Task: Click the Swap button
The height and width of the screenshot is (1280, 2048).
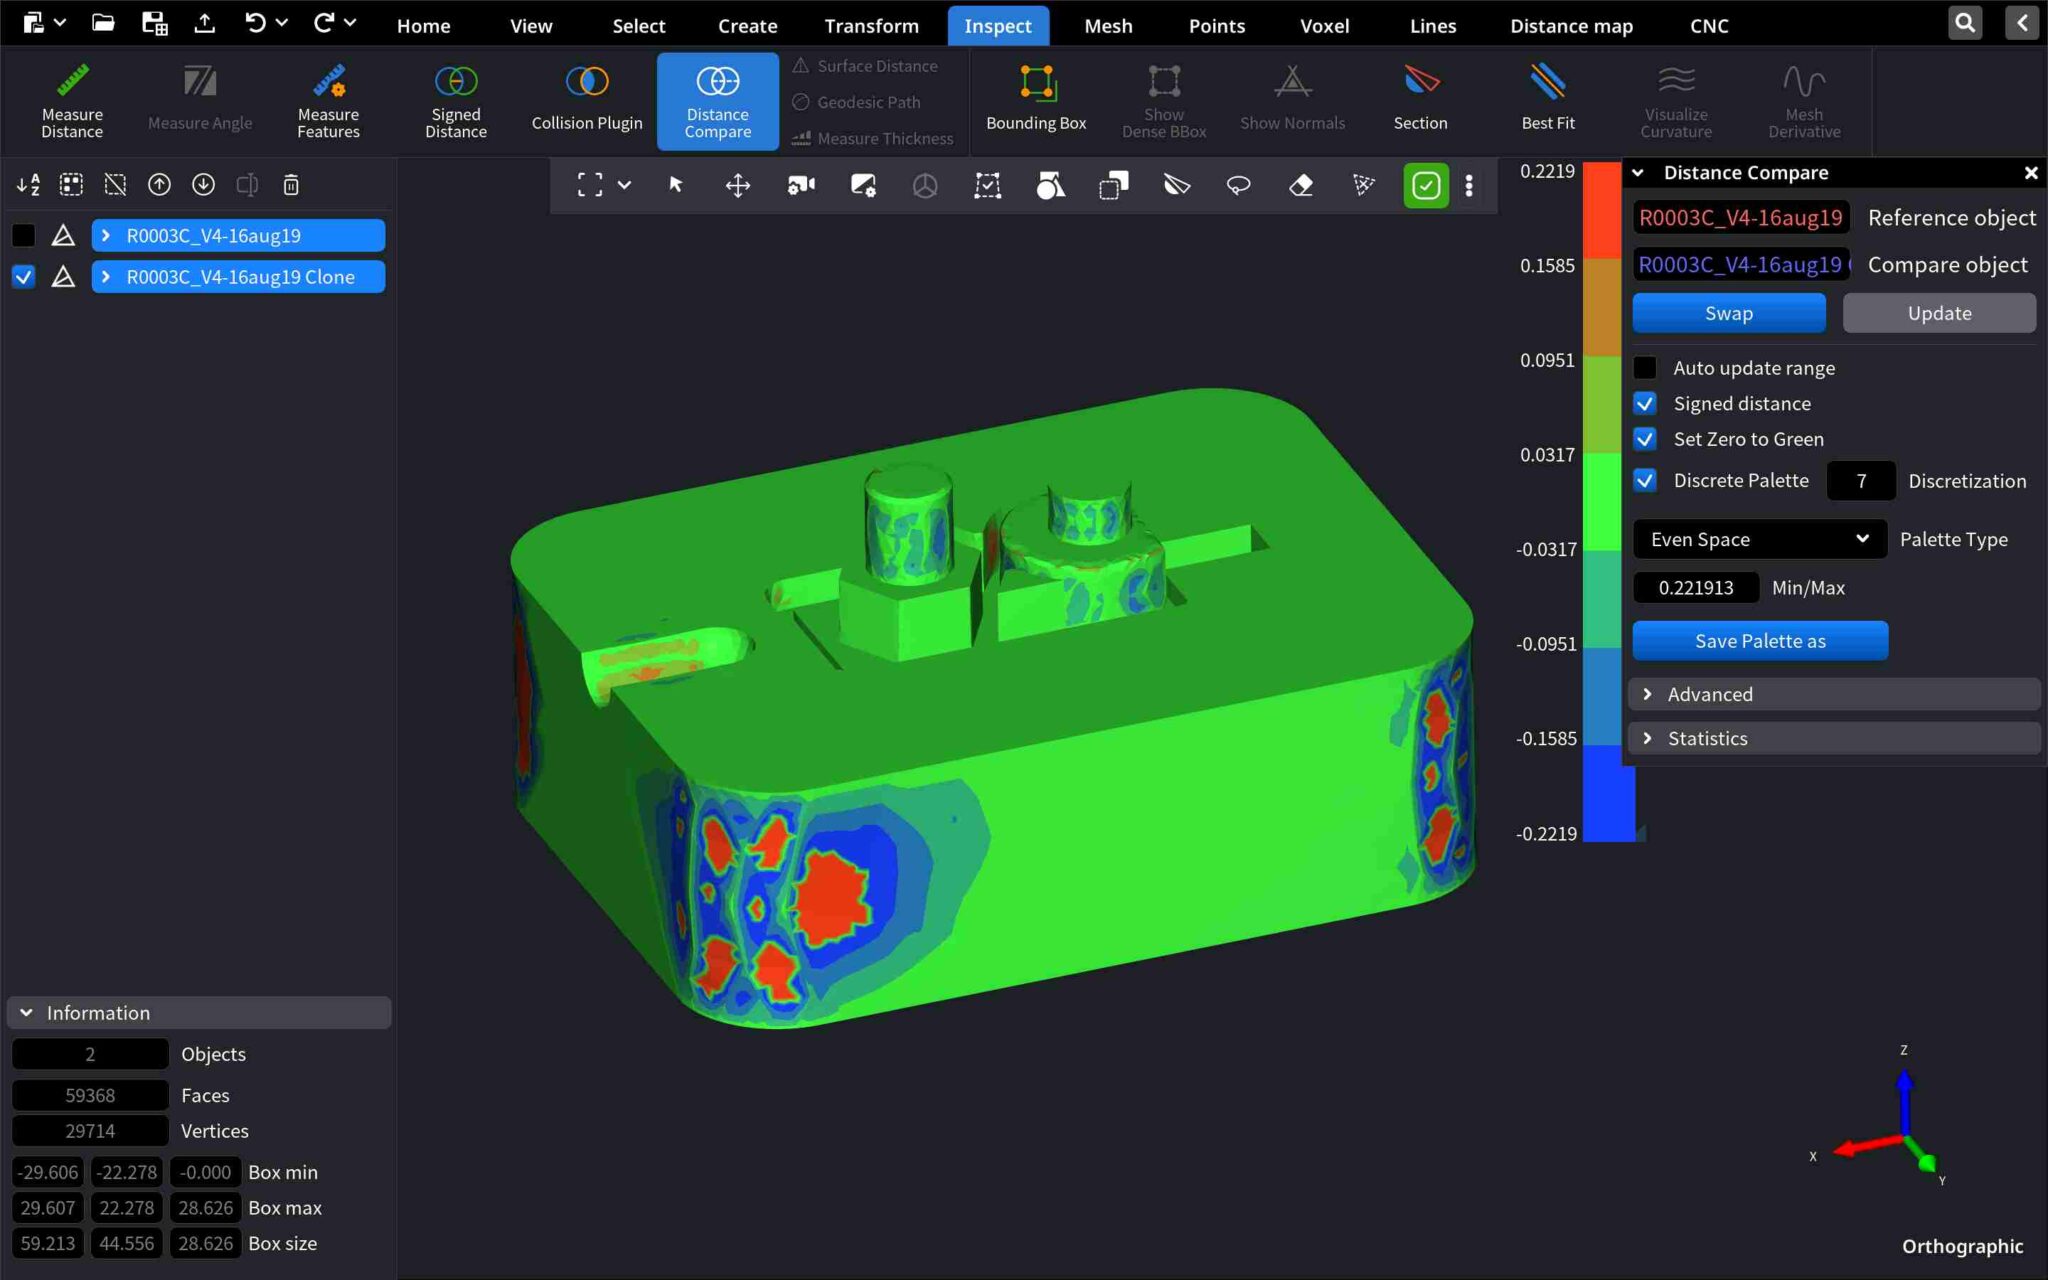Action: [x=1728, y=312]
